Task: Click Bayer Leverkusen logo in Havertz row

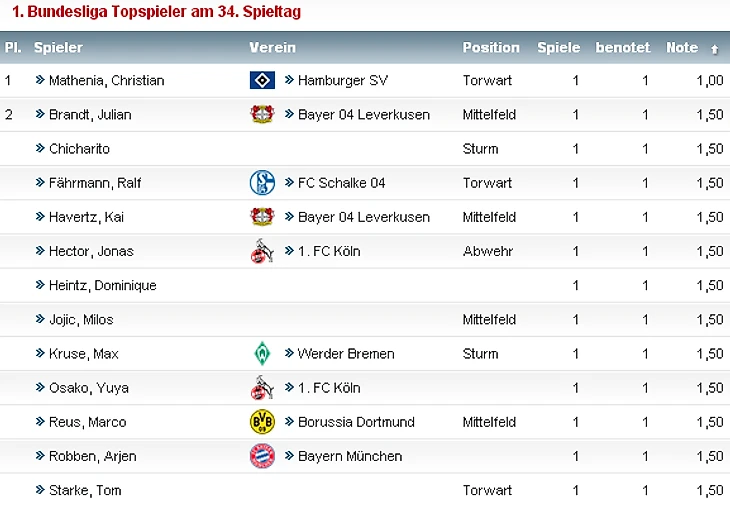Action: [x=261, y=217]
